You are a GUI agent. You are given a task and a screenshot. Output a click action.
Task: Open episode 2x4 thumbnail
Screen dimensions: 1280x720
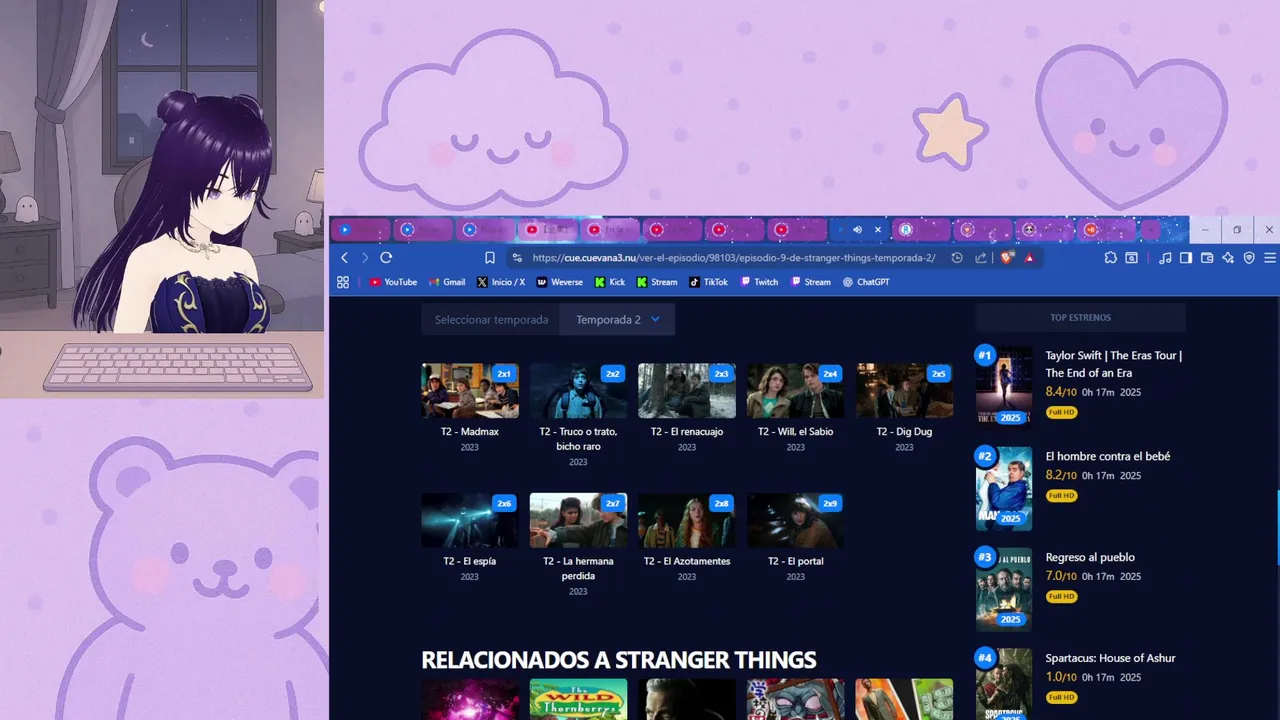coord(795,390)
